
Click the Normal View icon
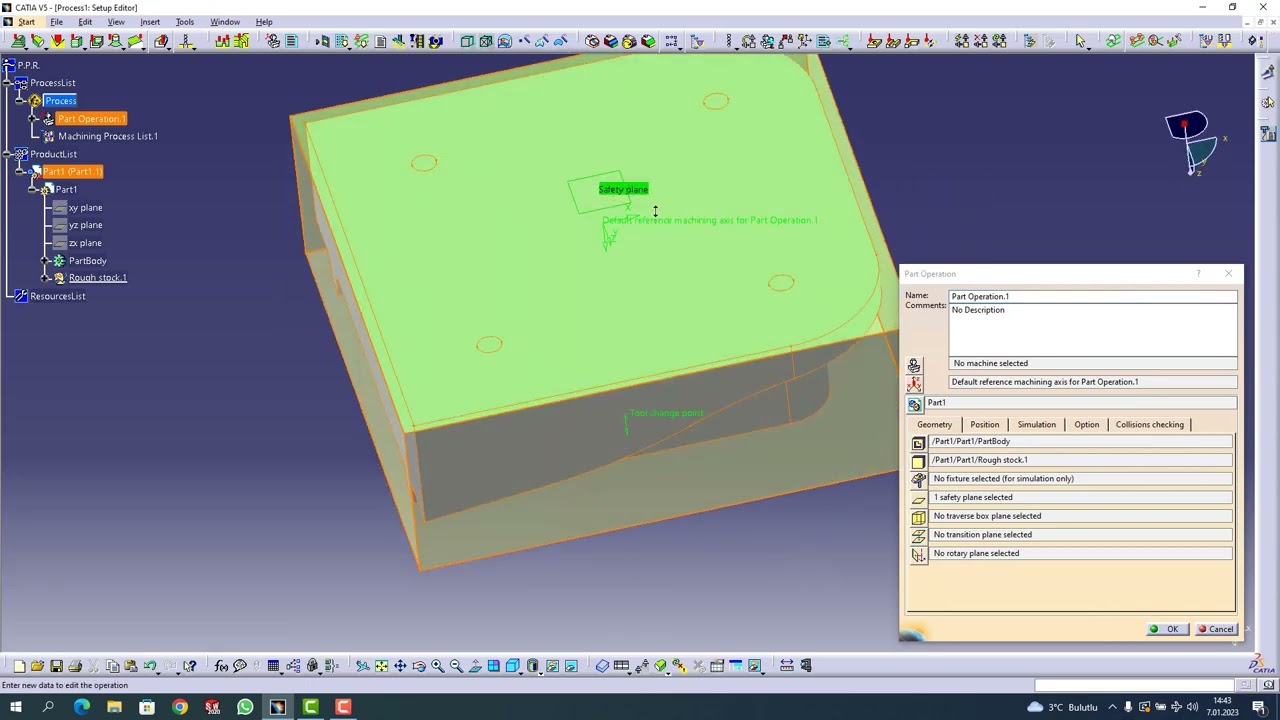point(475,666)
